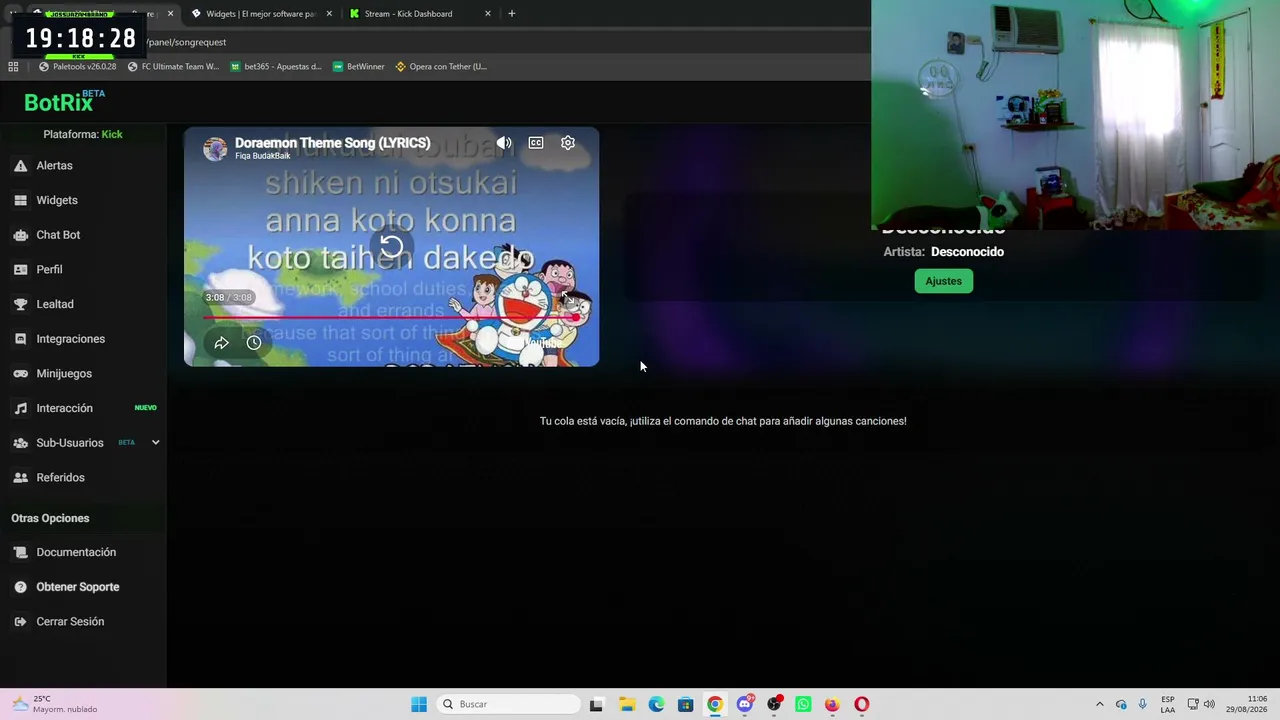Open the Windows Start menu
This screenshot has height=720, width=1280.
(x=419, y=704)
